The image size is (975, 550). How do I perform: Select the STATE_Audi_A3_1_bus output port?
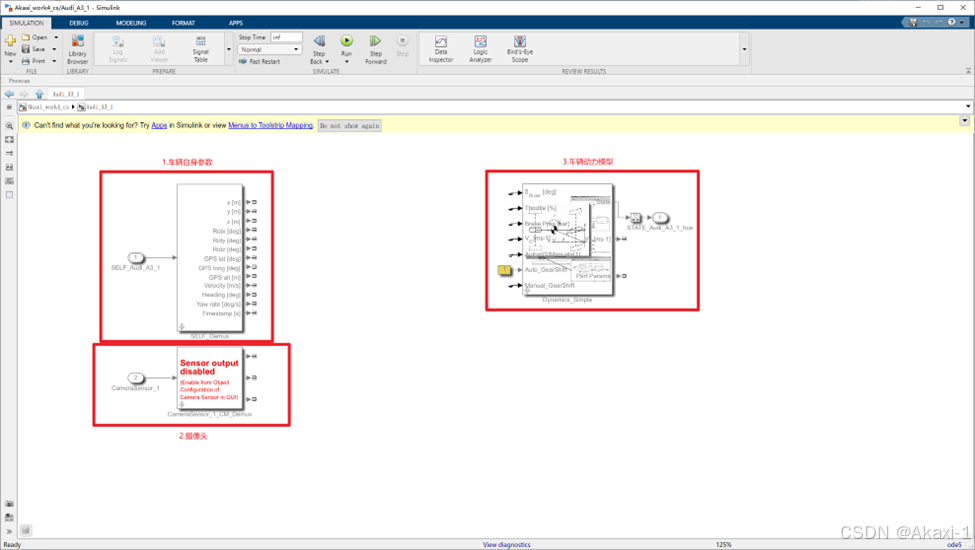[660, 217]
